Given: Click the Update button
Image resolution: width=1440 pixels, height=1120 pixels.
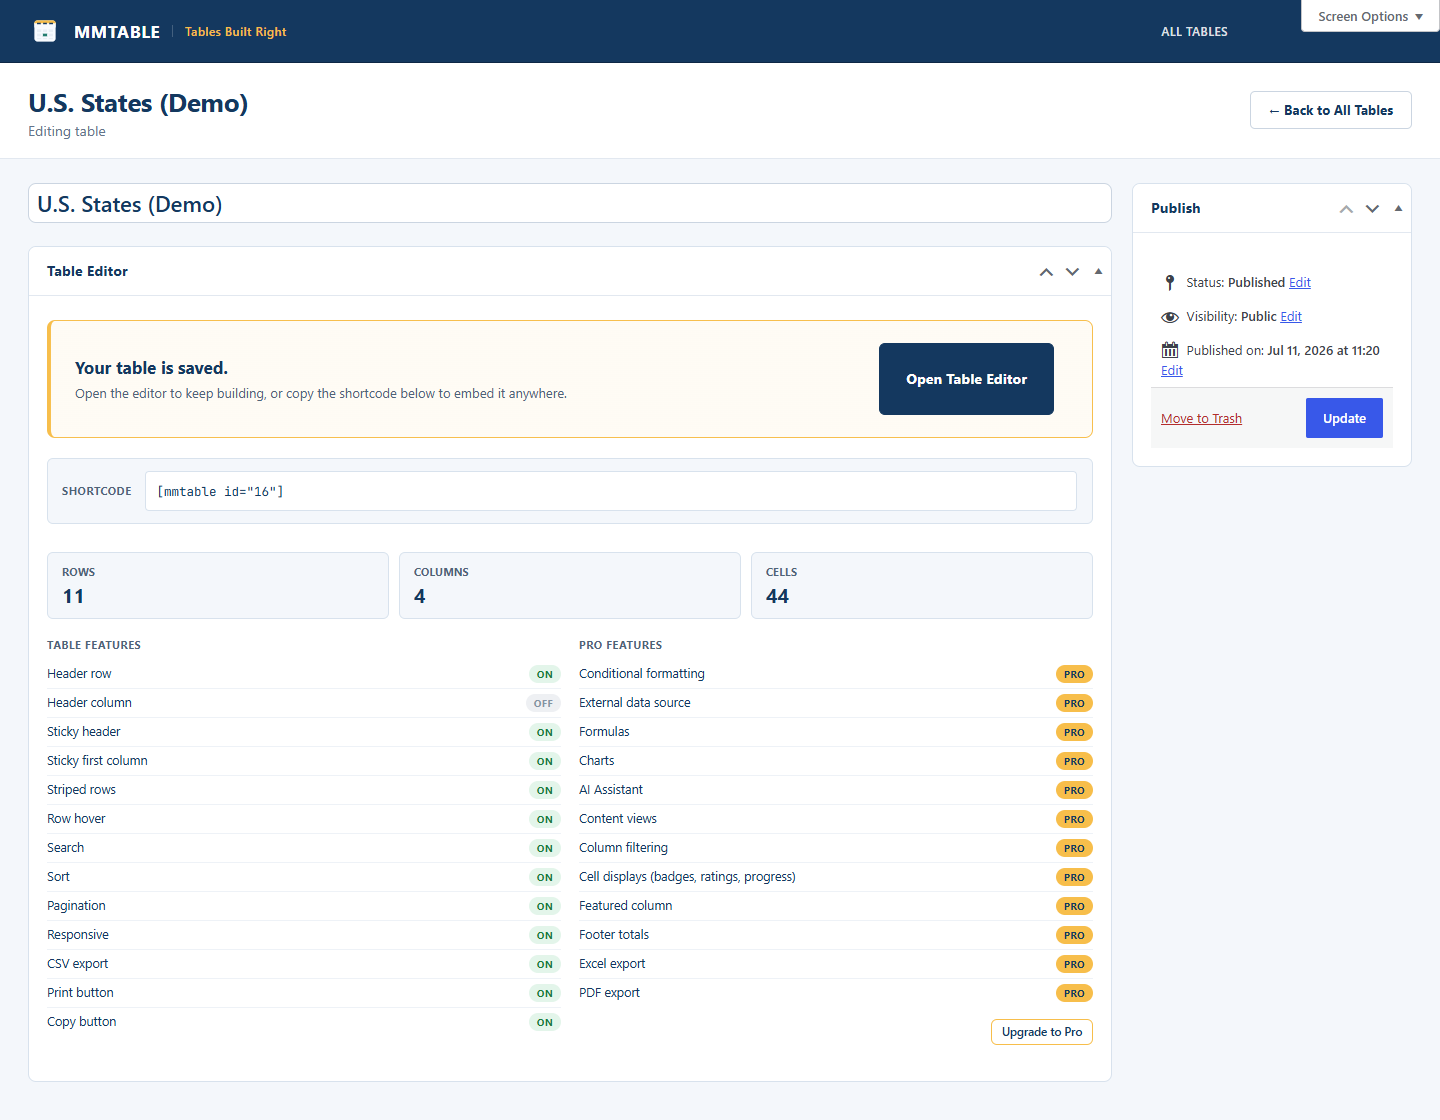Looking at the screenshot, I should pos(1344,418).
